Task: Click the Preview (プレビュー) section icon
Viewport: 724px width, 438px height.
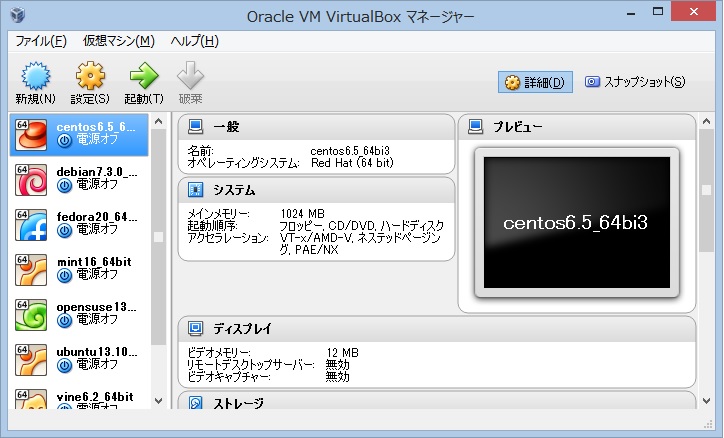Action: [x=476, y=126]
